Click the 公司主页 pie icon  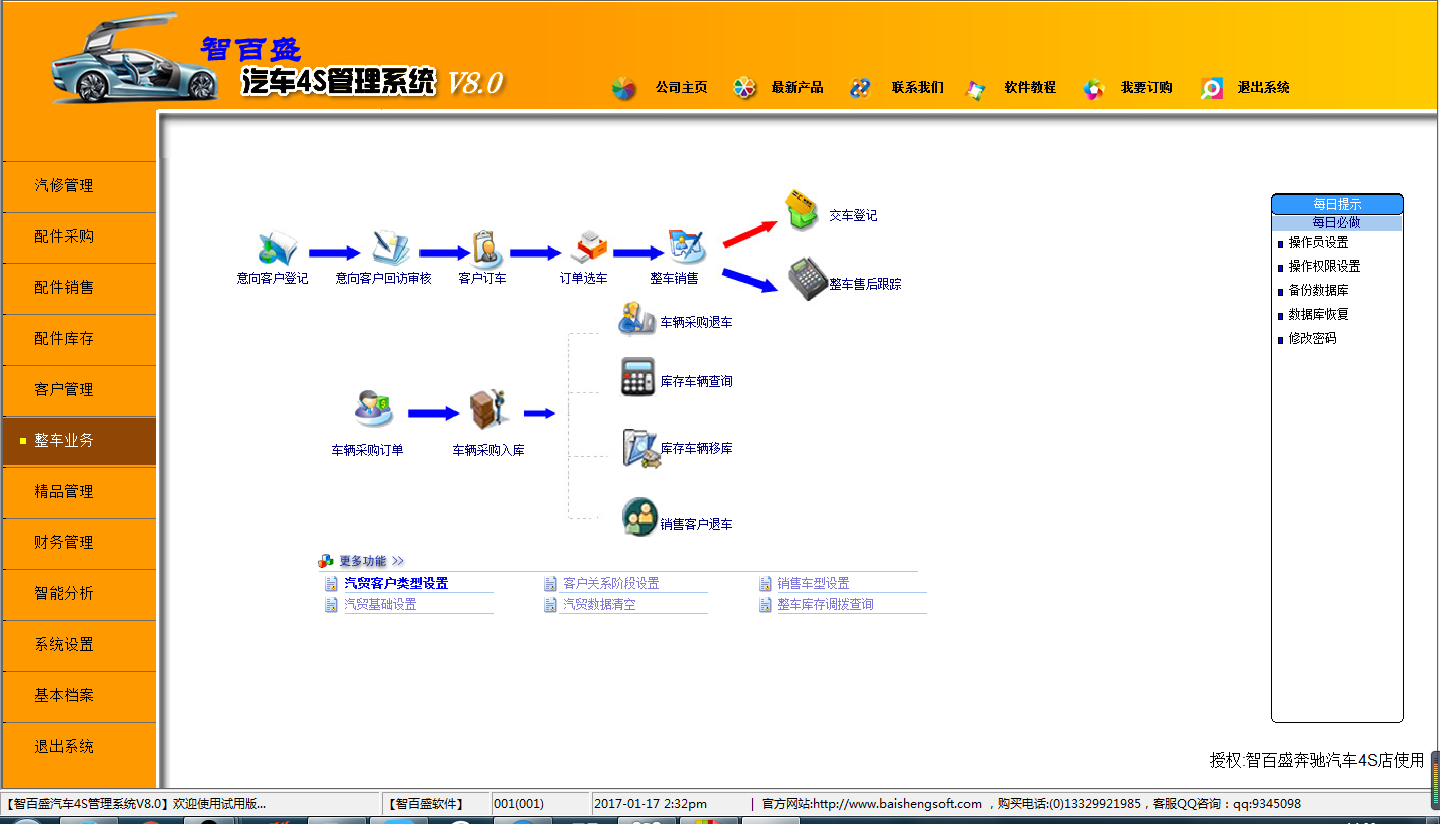pos(624,88)
